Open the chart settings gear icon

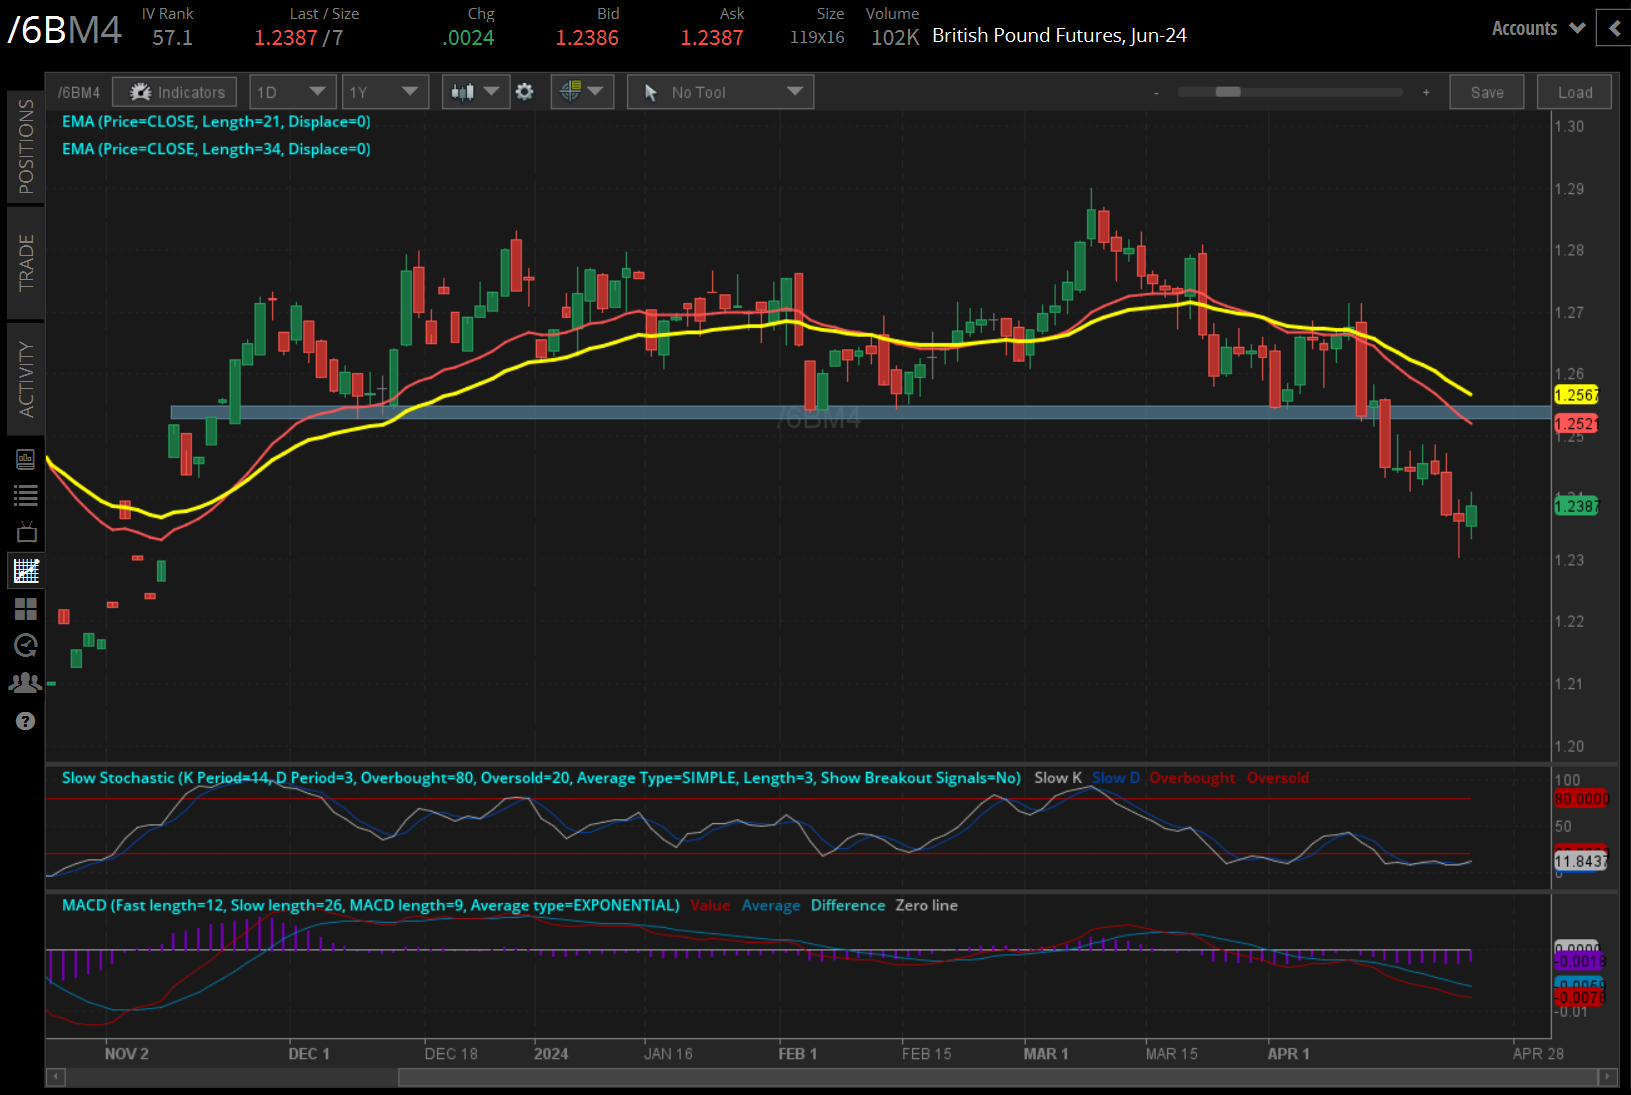(524, 92)
